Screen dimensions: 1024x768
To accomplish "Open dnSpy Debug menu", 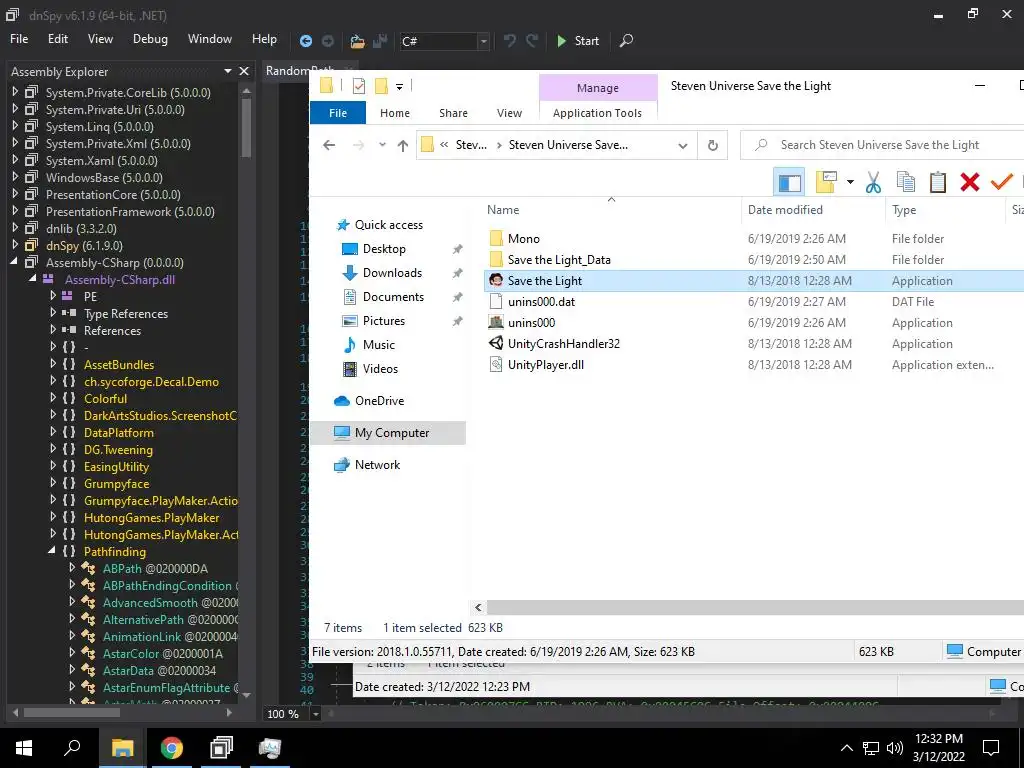I will [150, 39].
